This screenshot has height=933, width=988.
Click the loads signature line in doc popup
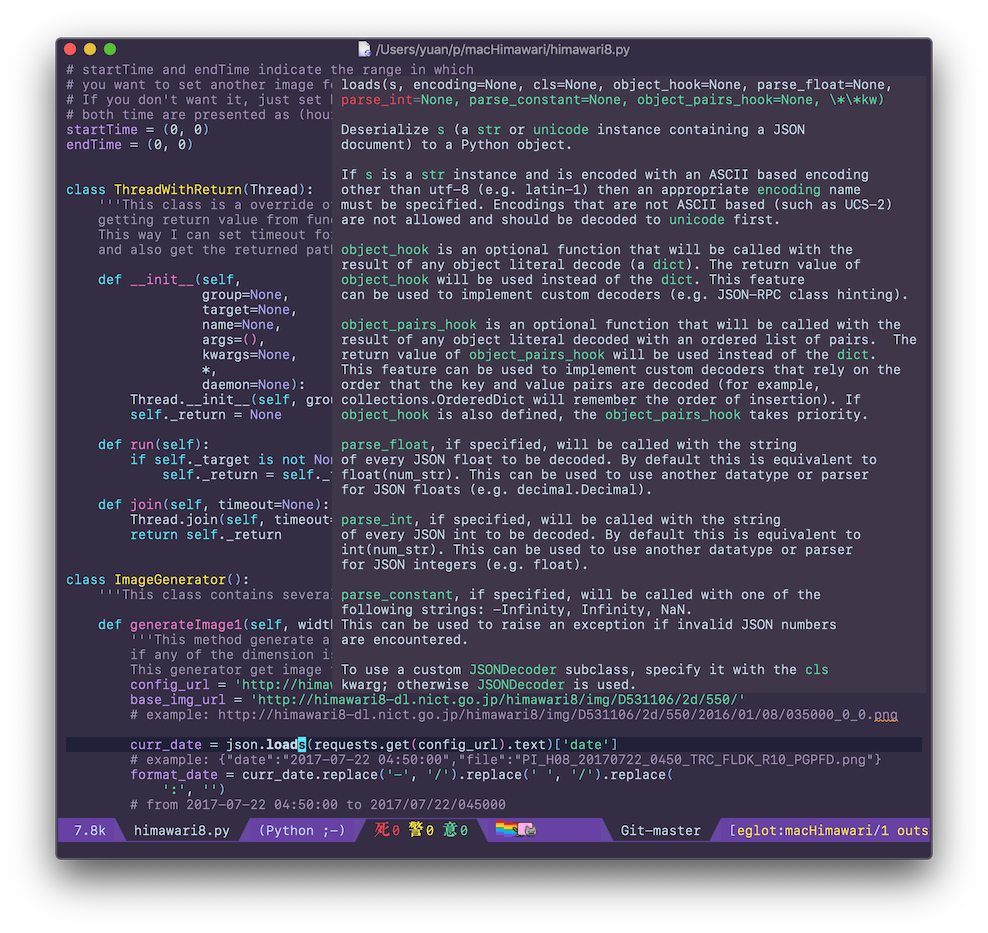pos(617,85)
